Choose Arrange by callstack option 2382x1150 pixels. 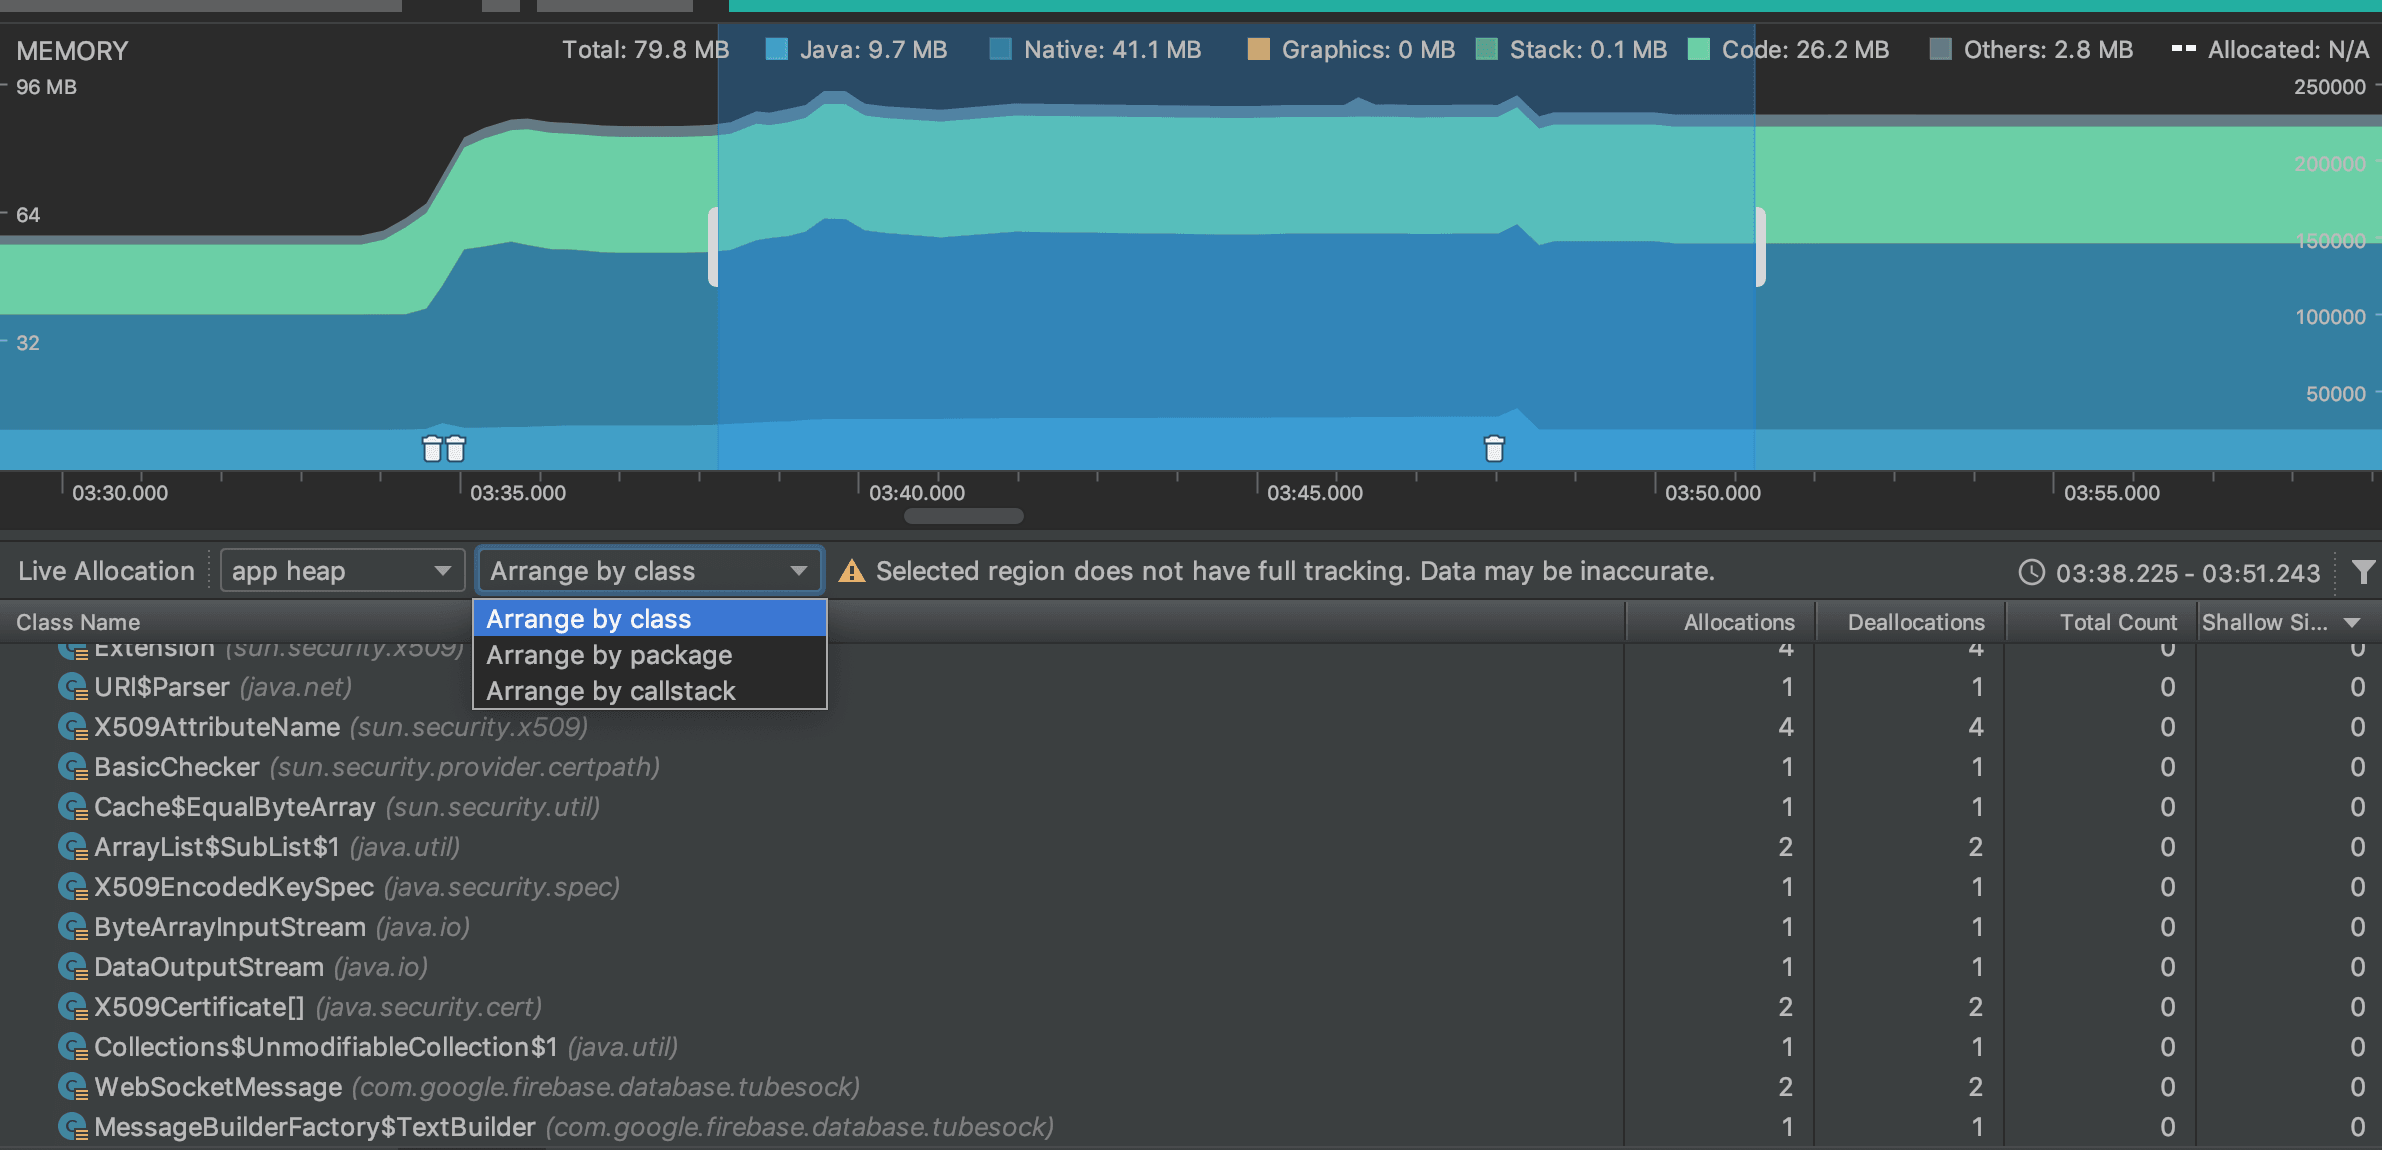coord(610,691)
